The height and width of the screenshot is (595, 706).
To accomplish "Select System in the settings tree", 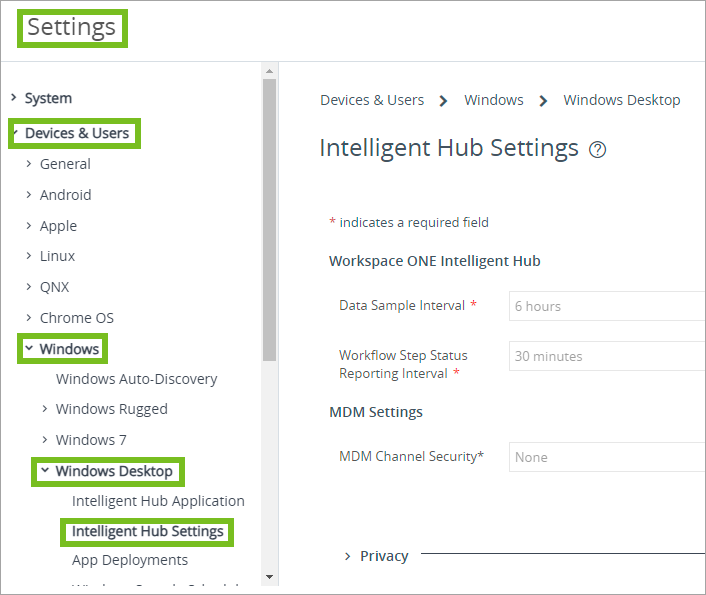I will click(48, 98).
